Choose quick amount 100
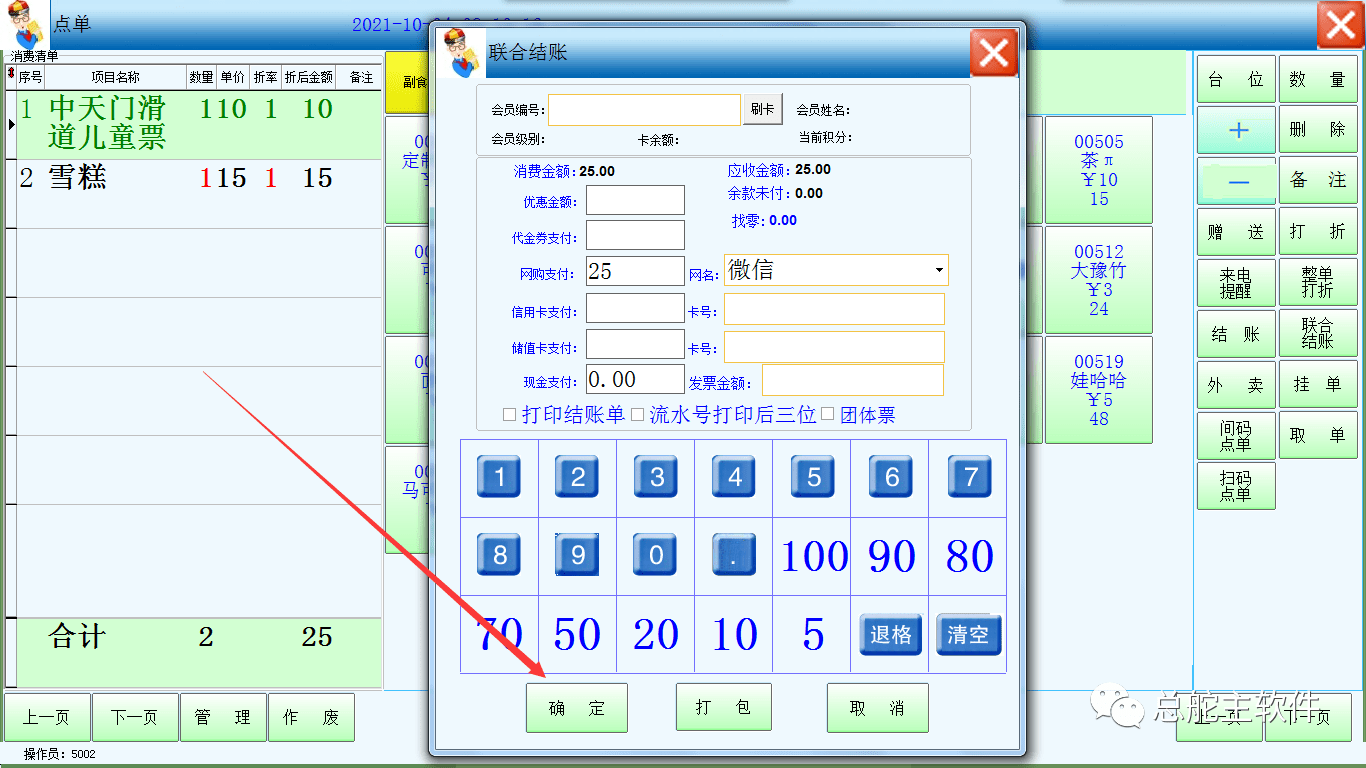Viewport: 1366px width, 768px height. pos(813,556)
